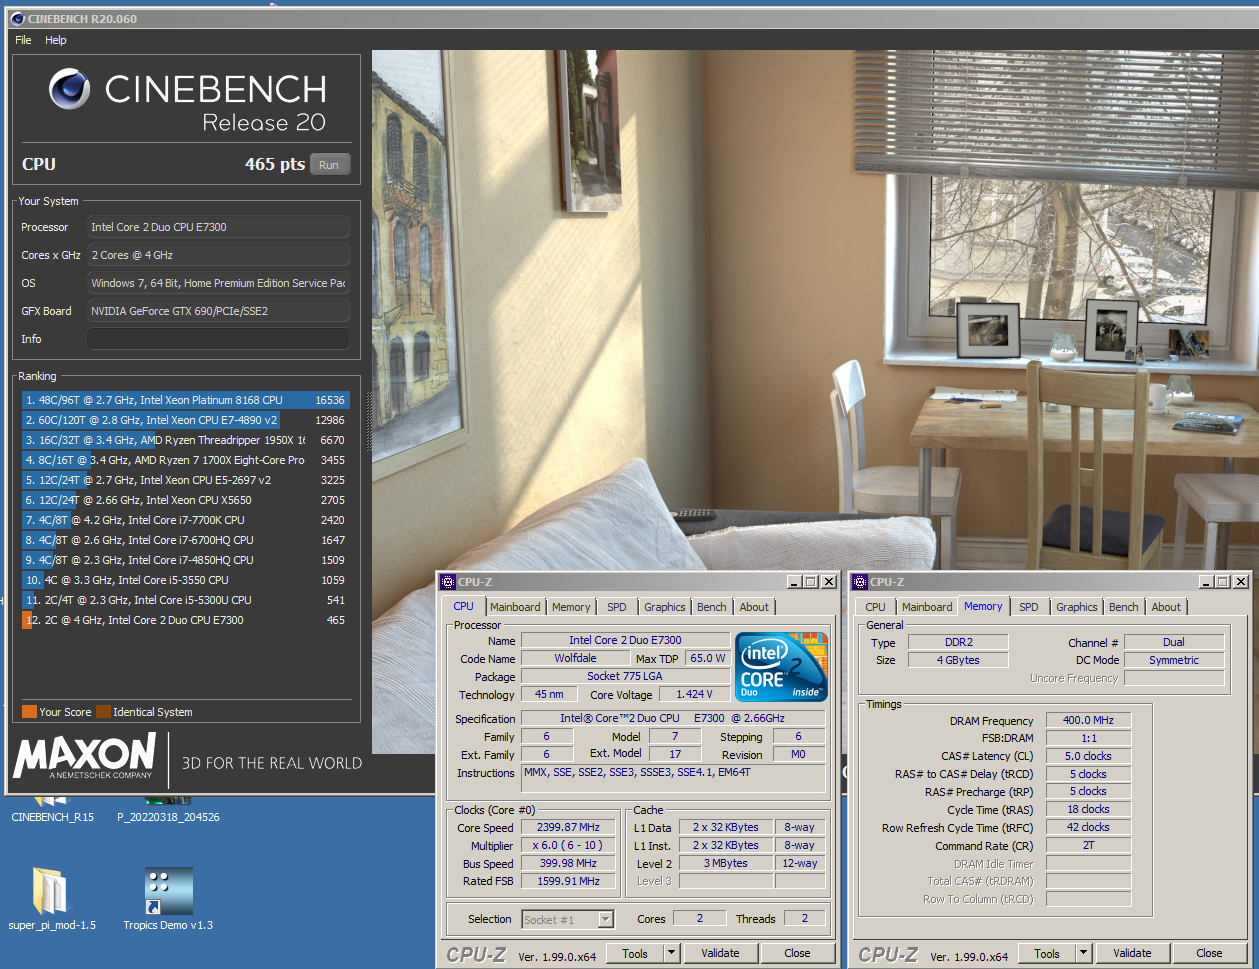Select Ryzen 7 1700X ranking row
This screenshot has height=969, width=1259.
click(x=186, y=460)
